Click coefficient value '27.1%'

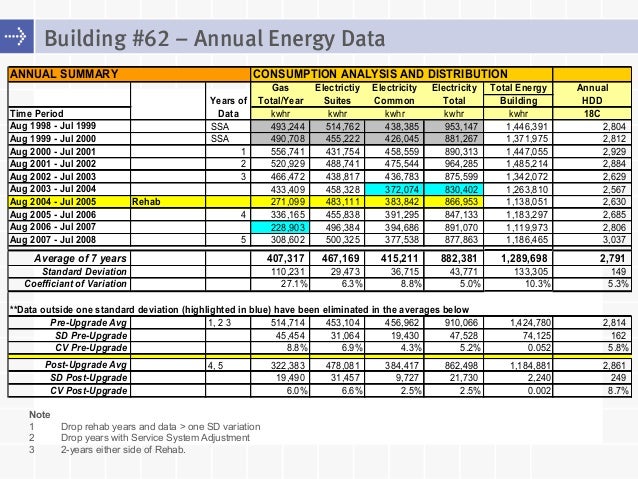pyautogui.click(x=294, y=284)
